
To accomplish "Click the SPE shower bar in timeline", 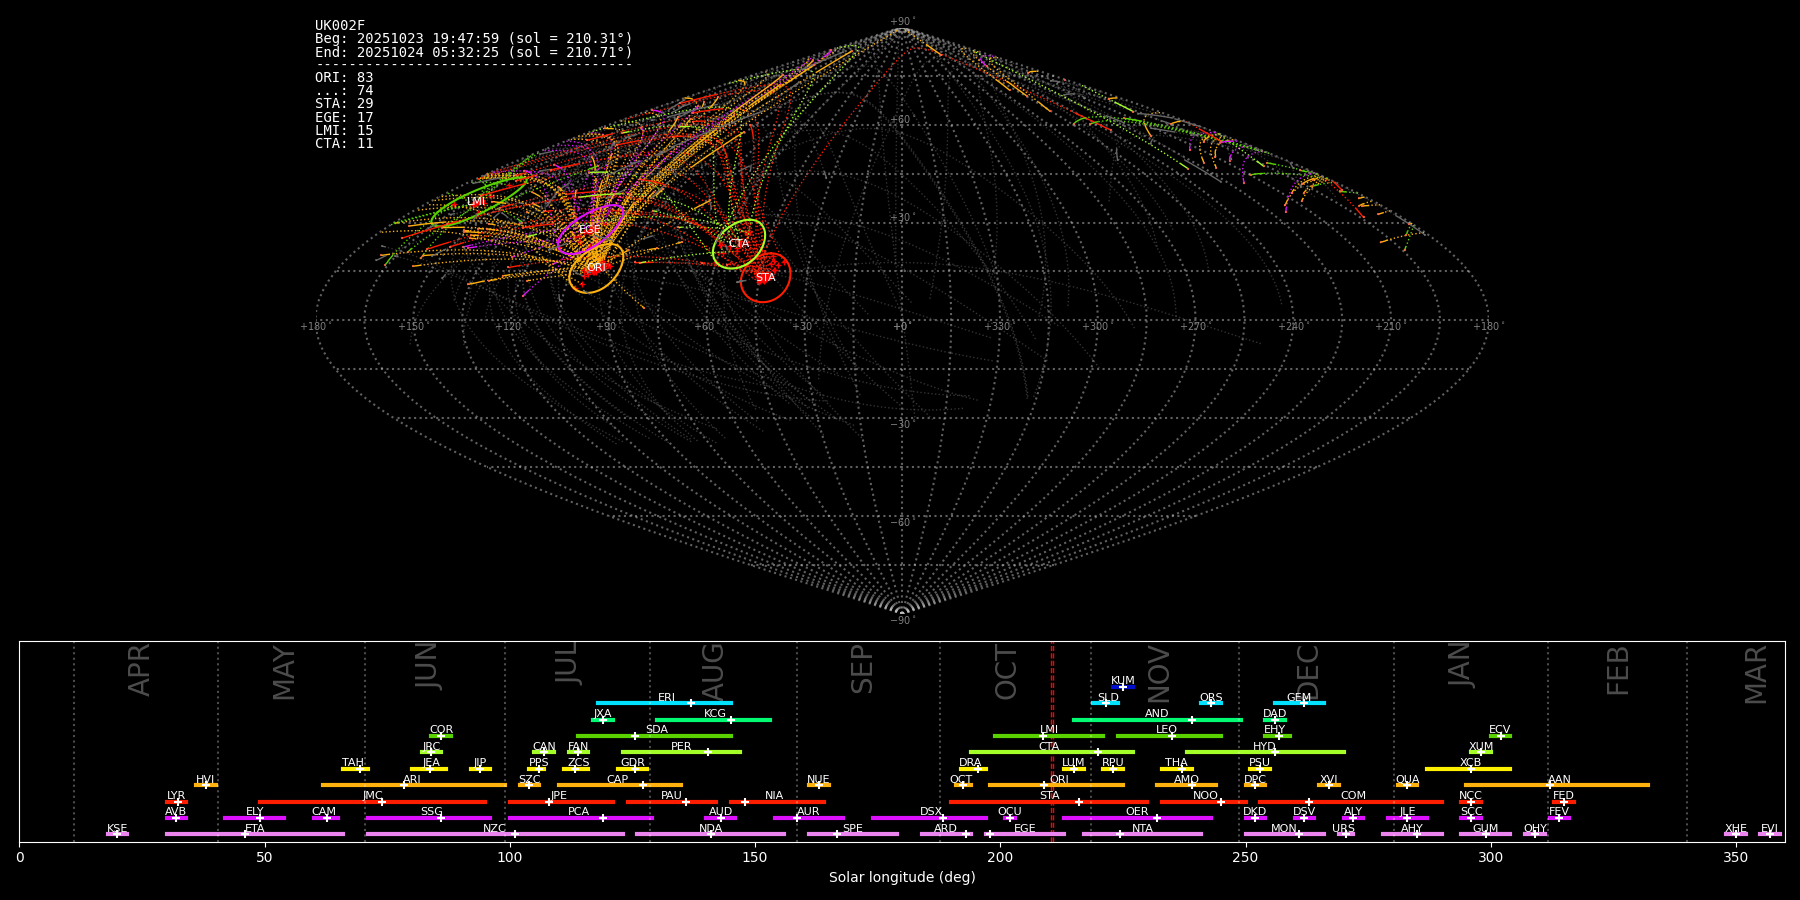I will pos(853,834).
